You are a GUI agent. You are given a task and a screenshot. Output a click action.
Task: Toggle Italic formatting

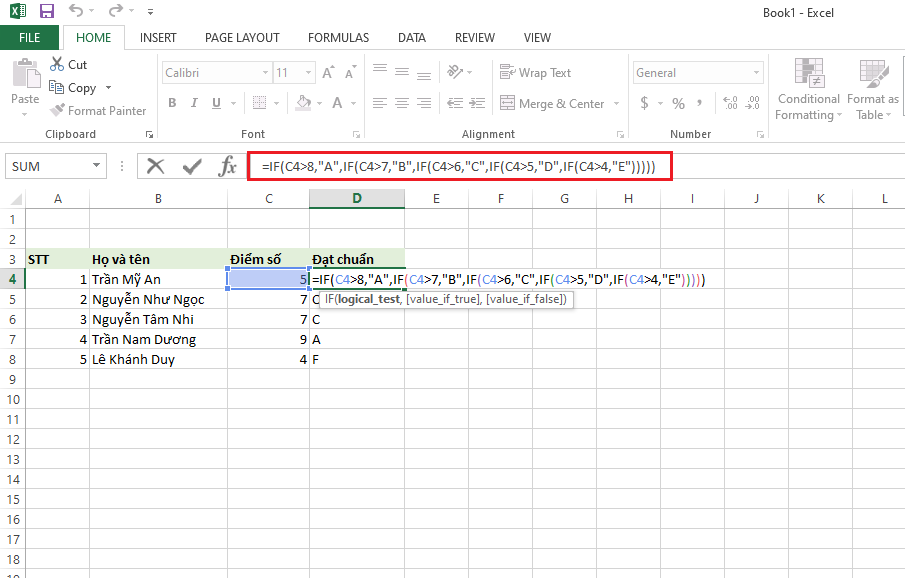tap(194, 102)
